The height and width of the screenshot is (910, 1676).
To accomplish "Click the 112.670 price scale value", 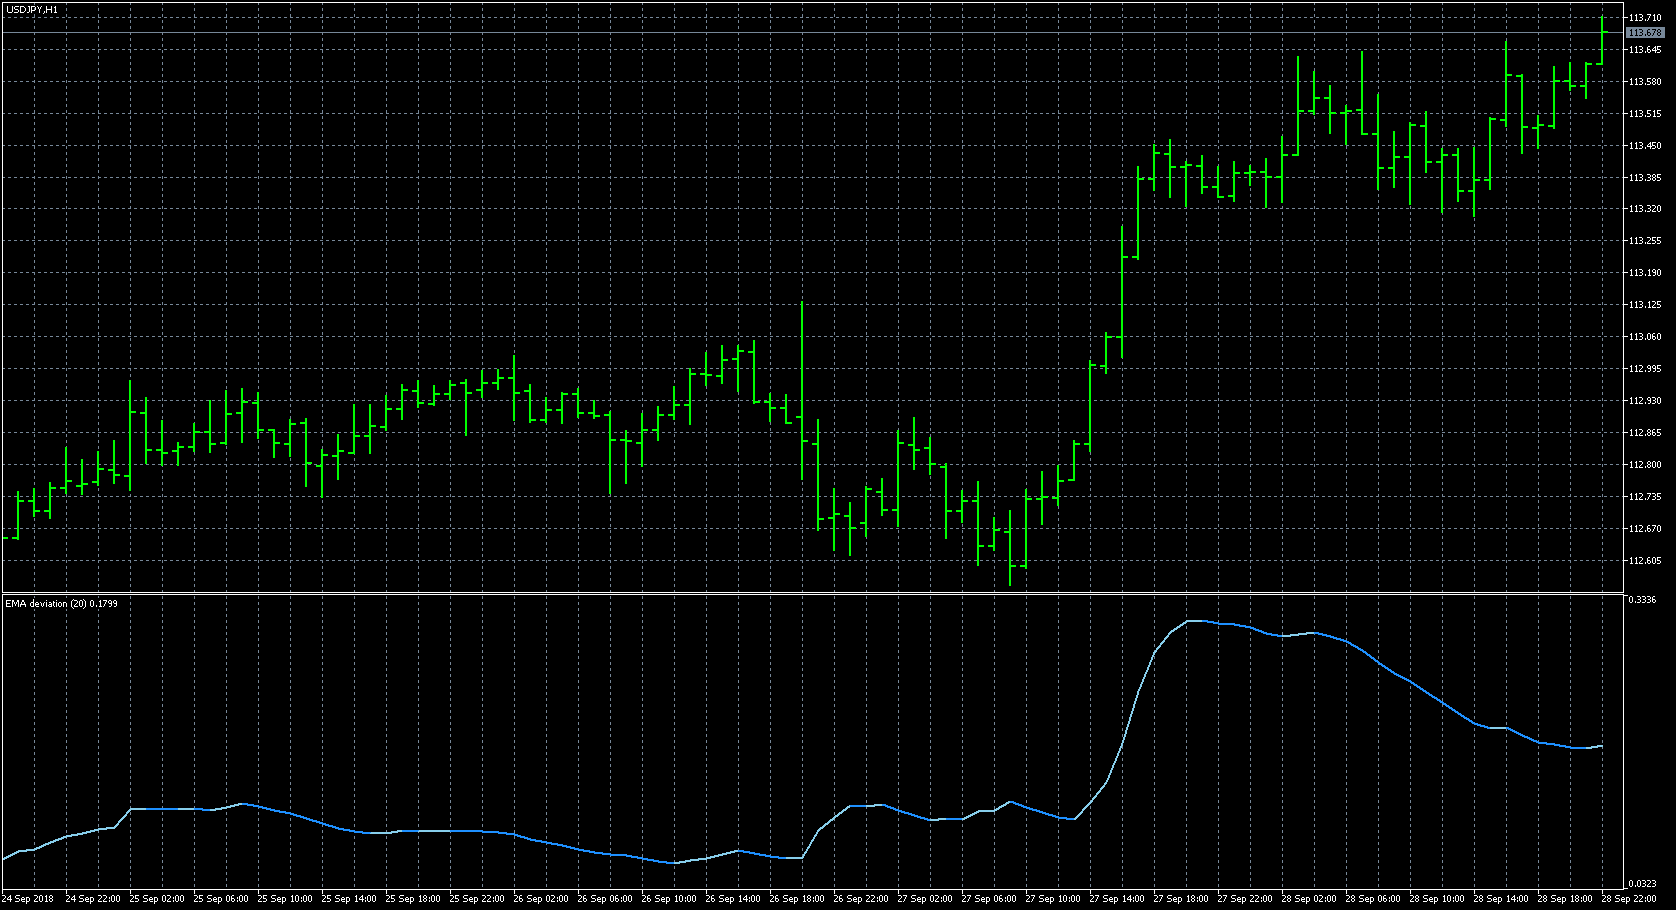I will pyautogui.click(x=1645, y=529).
